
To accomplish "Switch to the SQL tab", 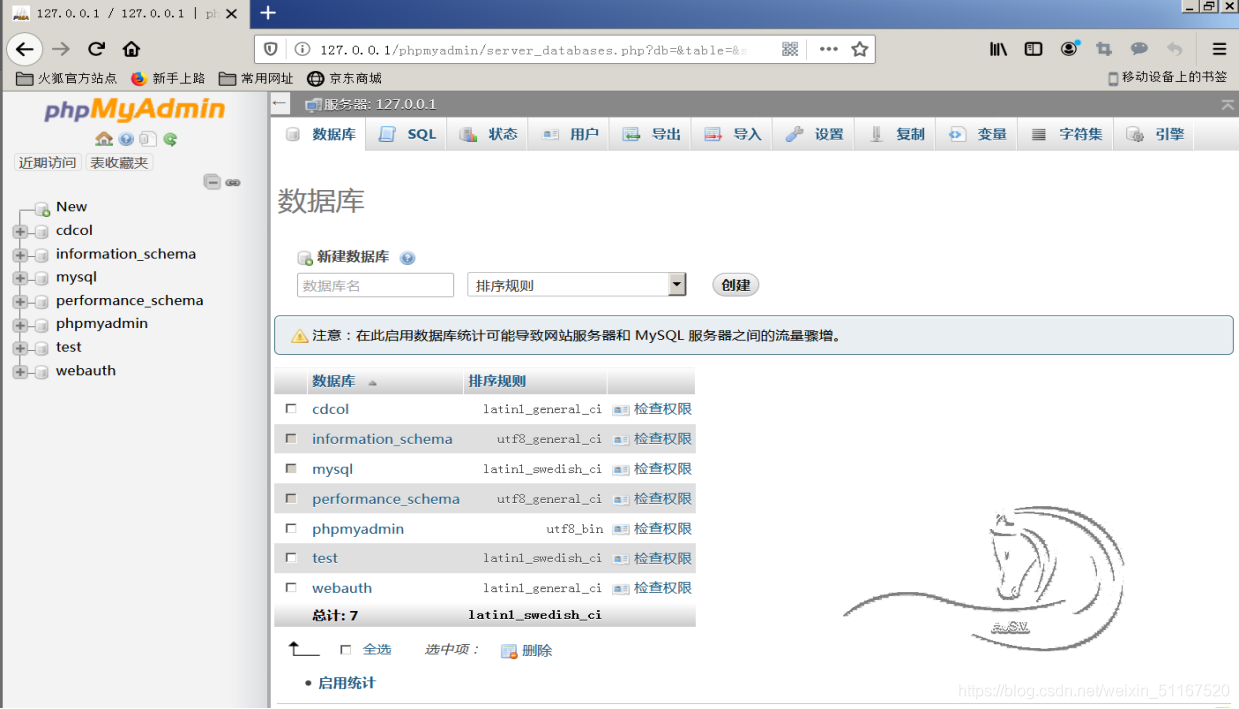I will point(407,134).
